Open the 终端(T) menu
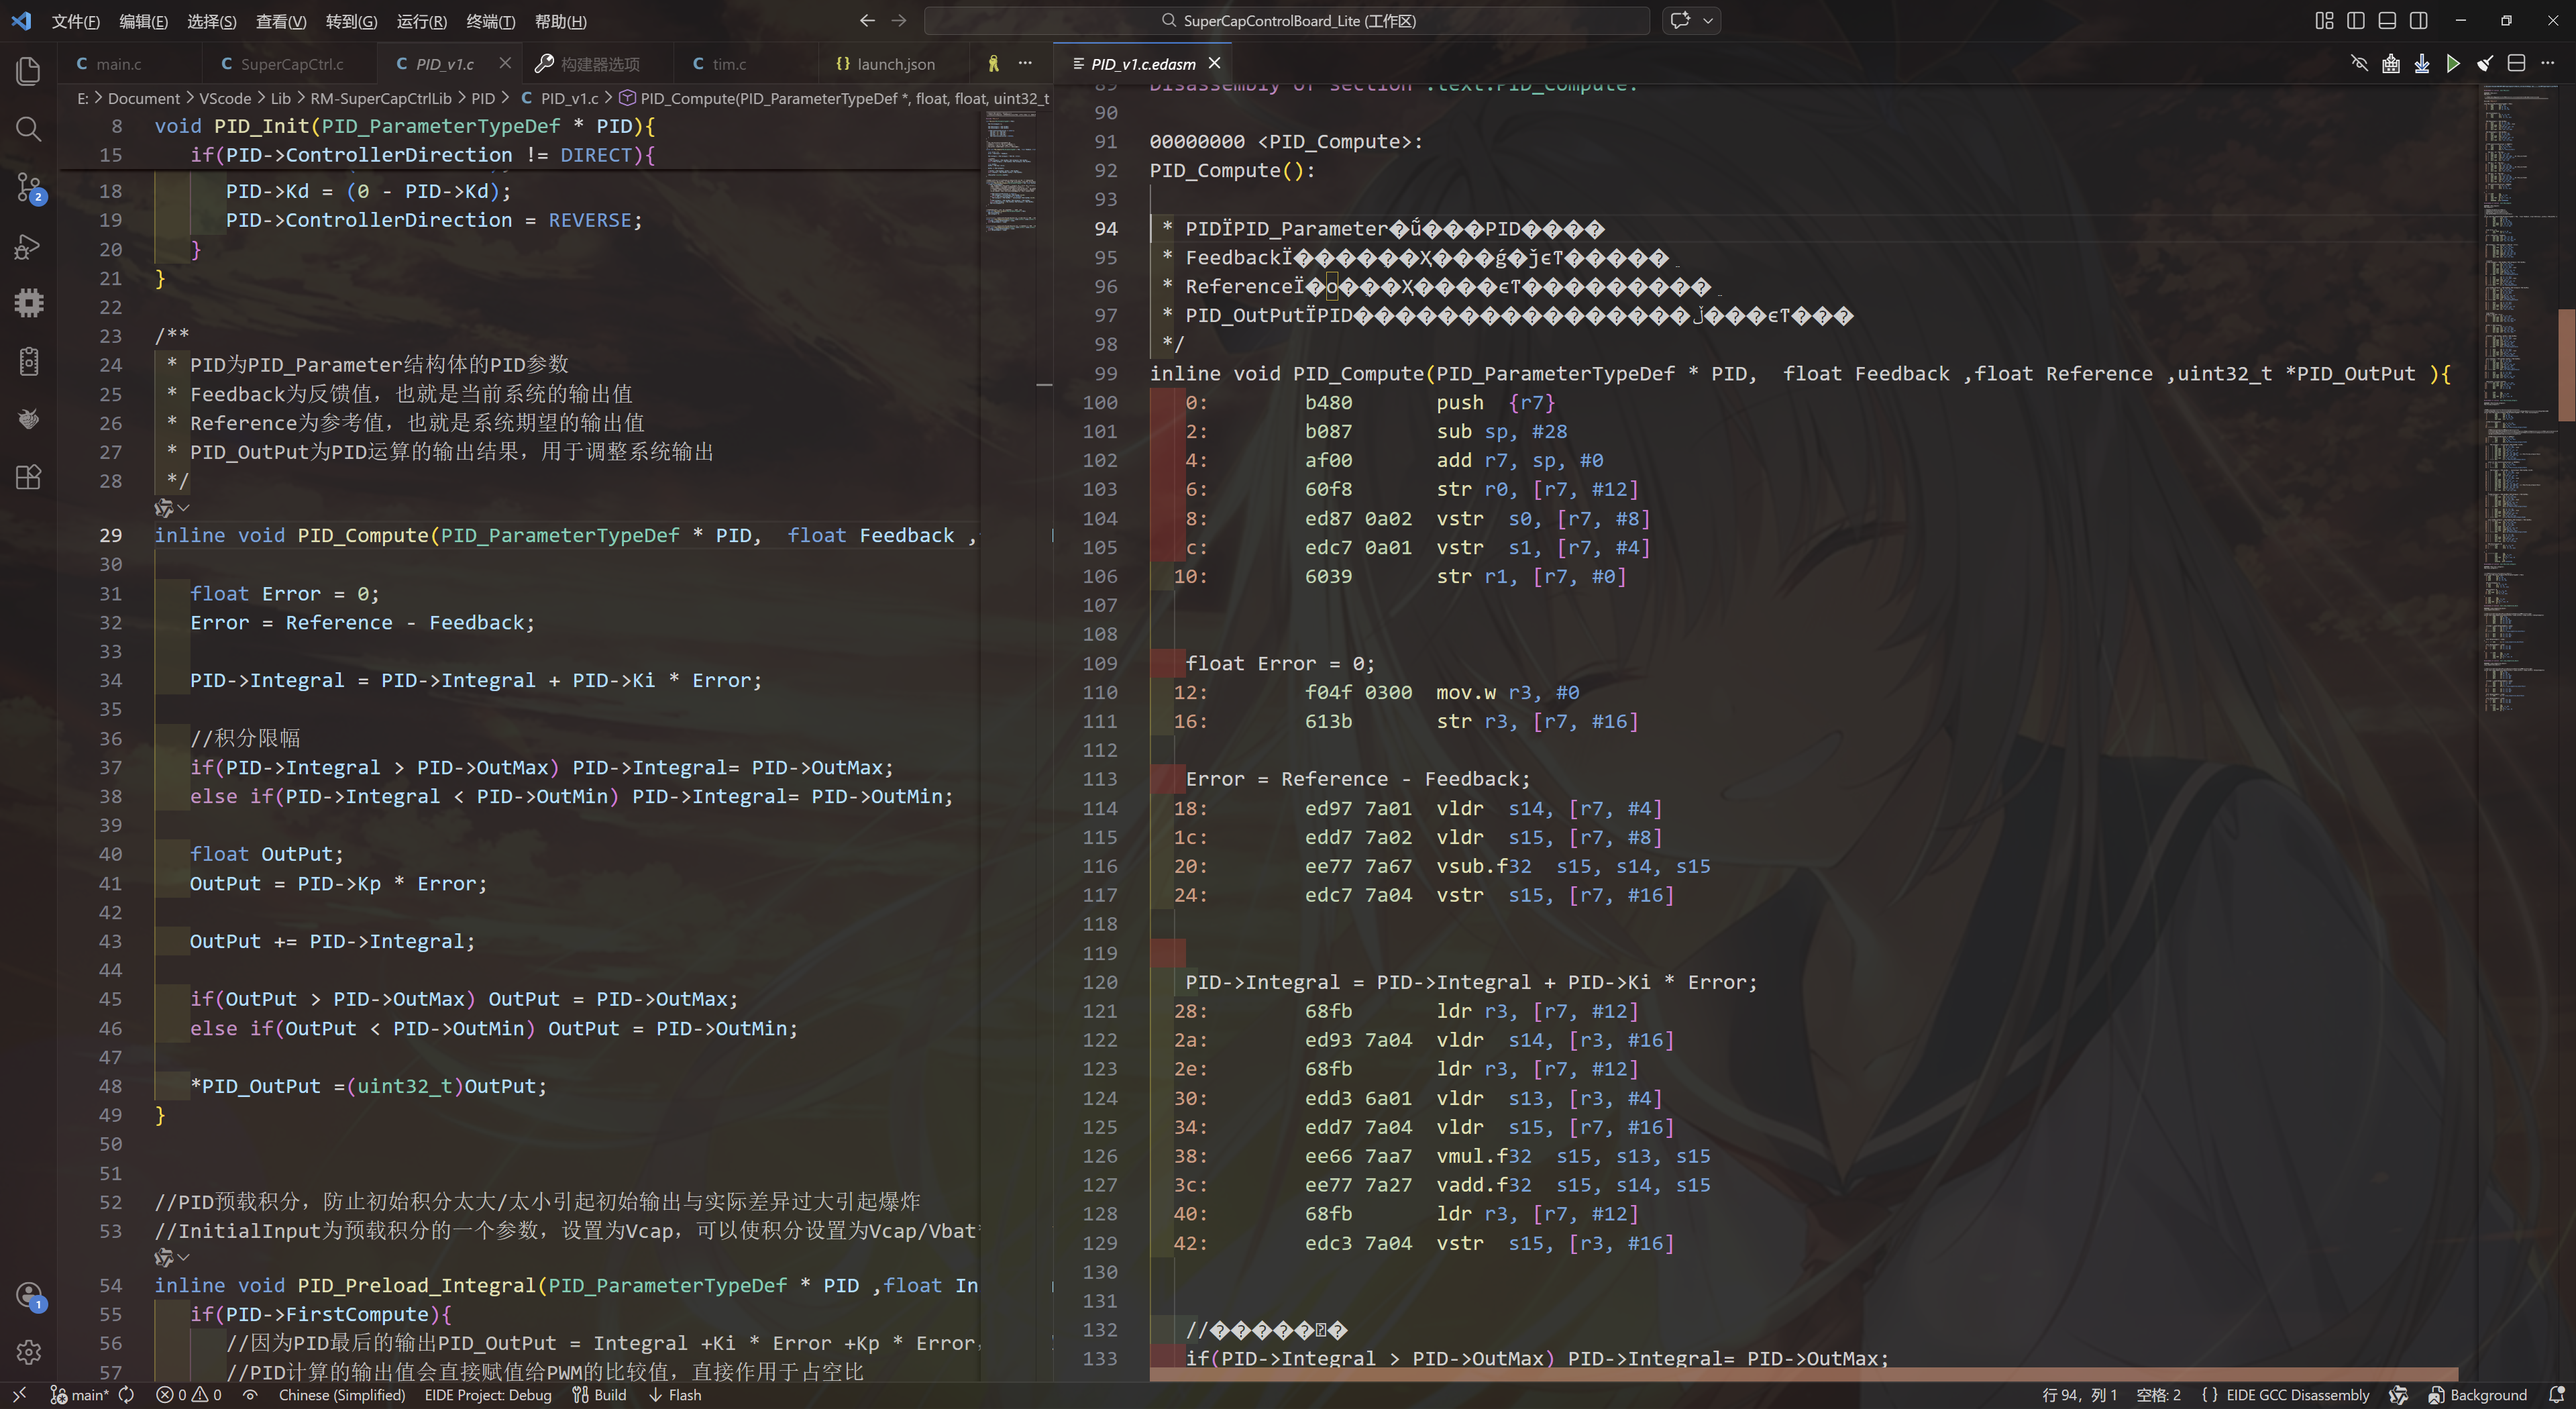The image size is (2576, 1409). coord(491,21)
